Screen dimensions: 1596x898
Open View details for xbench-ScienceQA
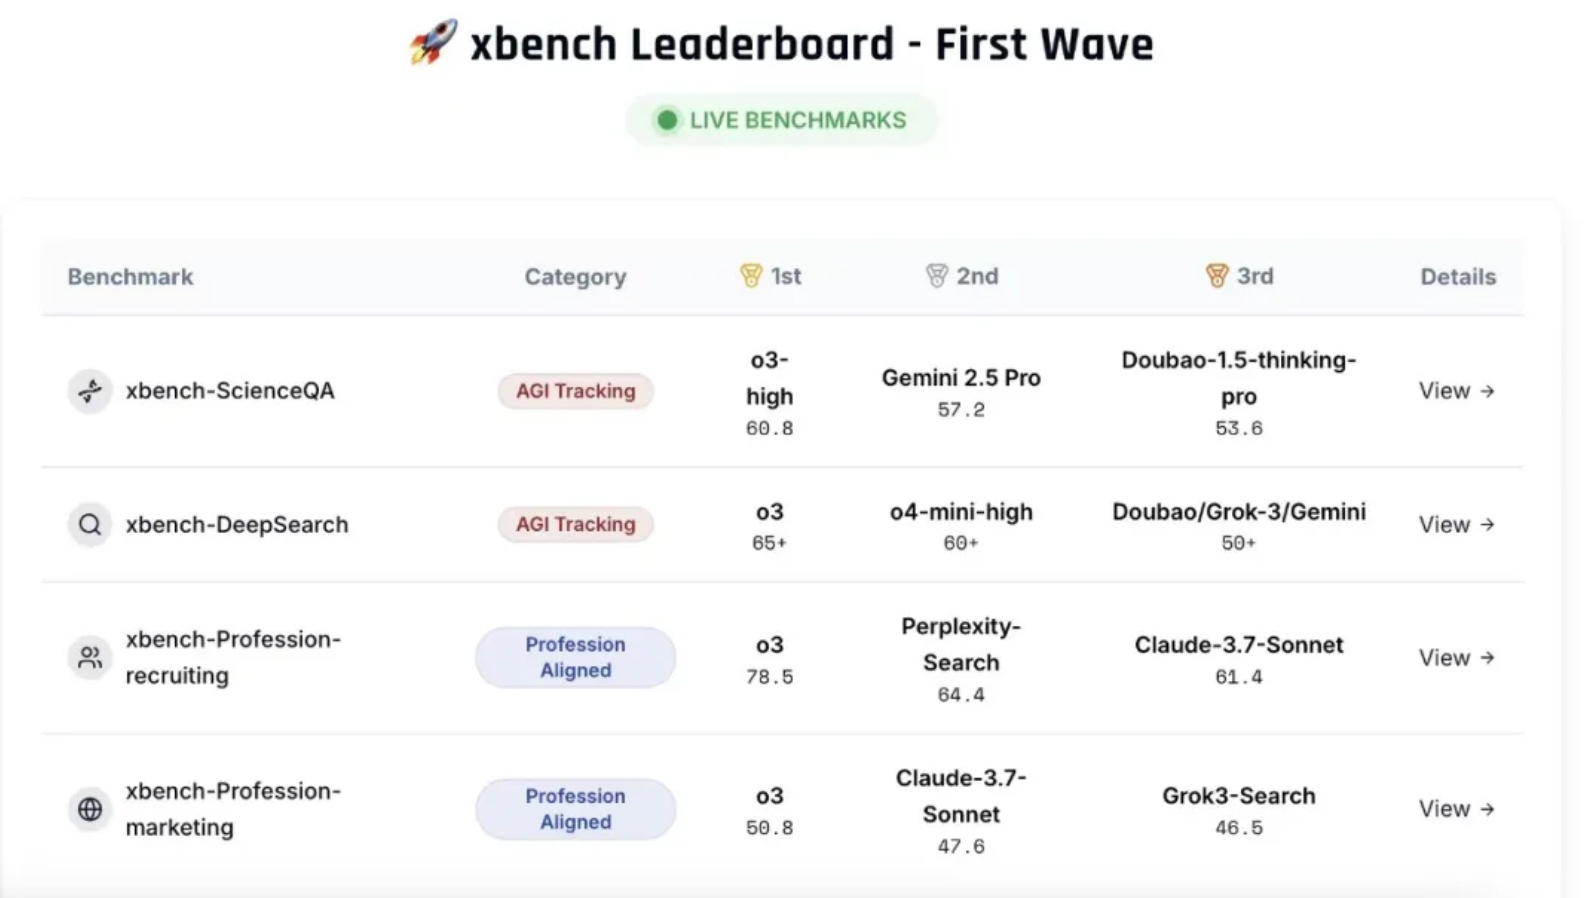point(1456,391)
